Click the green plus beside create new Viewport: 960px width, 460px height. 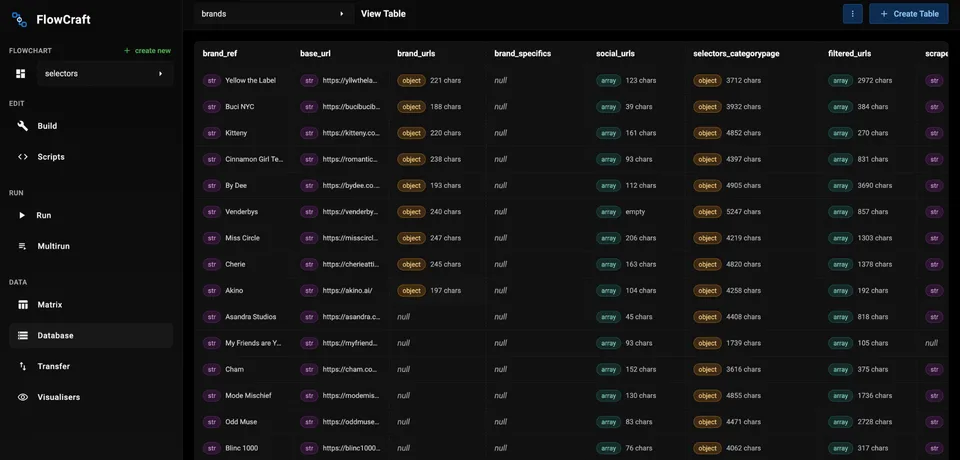(127, 51)
